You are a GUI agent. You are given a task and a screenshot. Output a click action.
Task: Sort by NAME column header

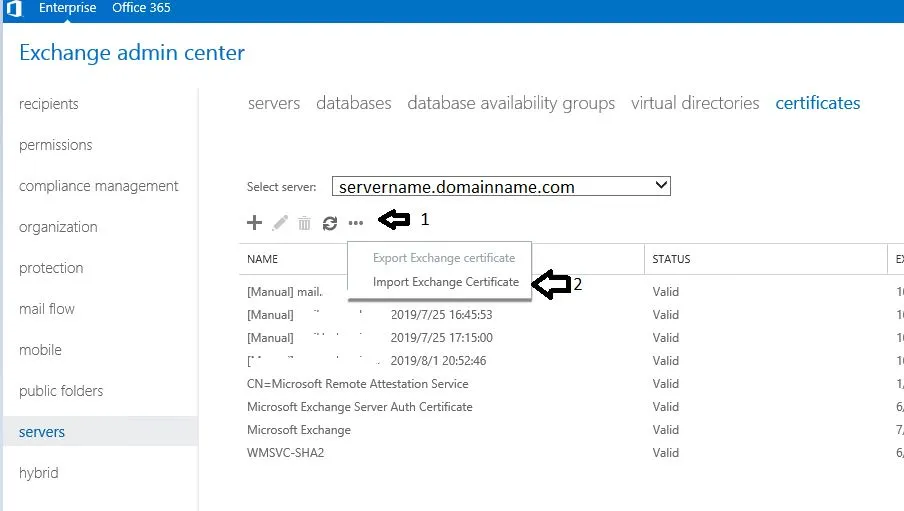coord(262,259)
